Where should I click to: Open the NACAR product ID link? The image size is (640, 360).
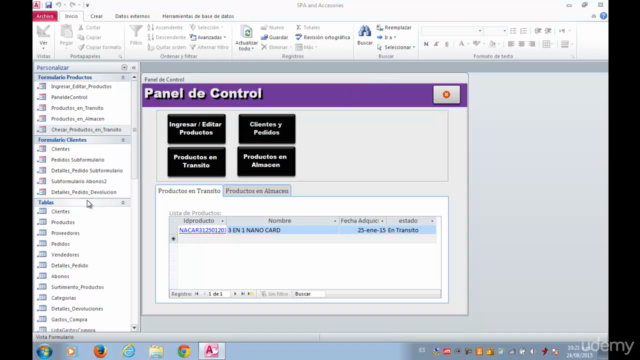(x=202, y=230)
